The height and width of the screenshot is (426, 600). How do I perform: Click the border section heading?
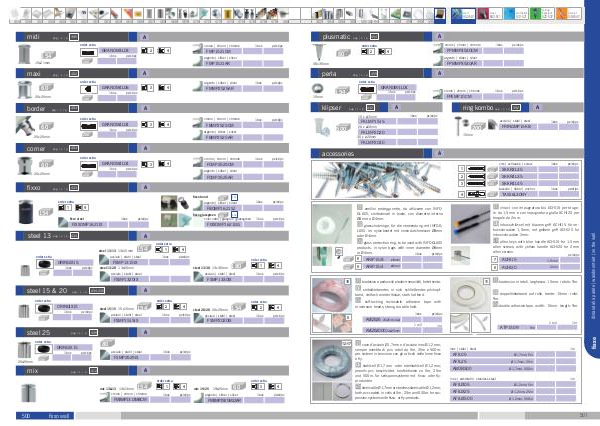pos(36,108)
